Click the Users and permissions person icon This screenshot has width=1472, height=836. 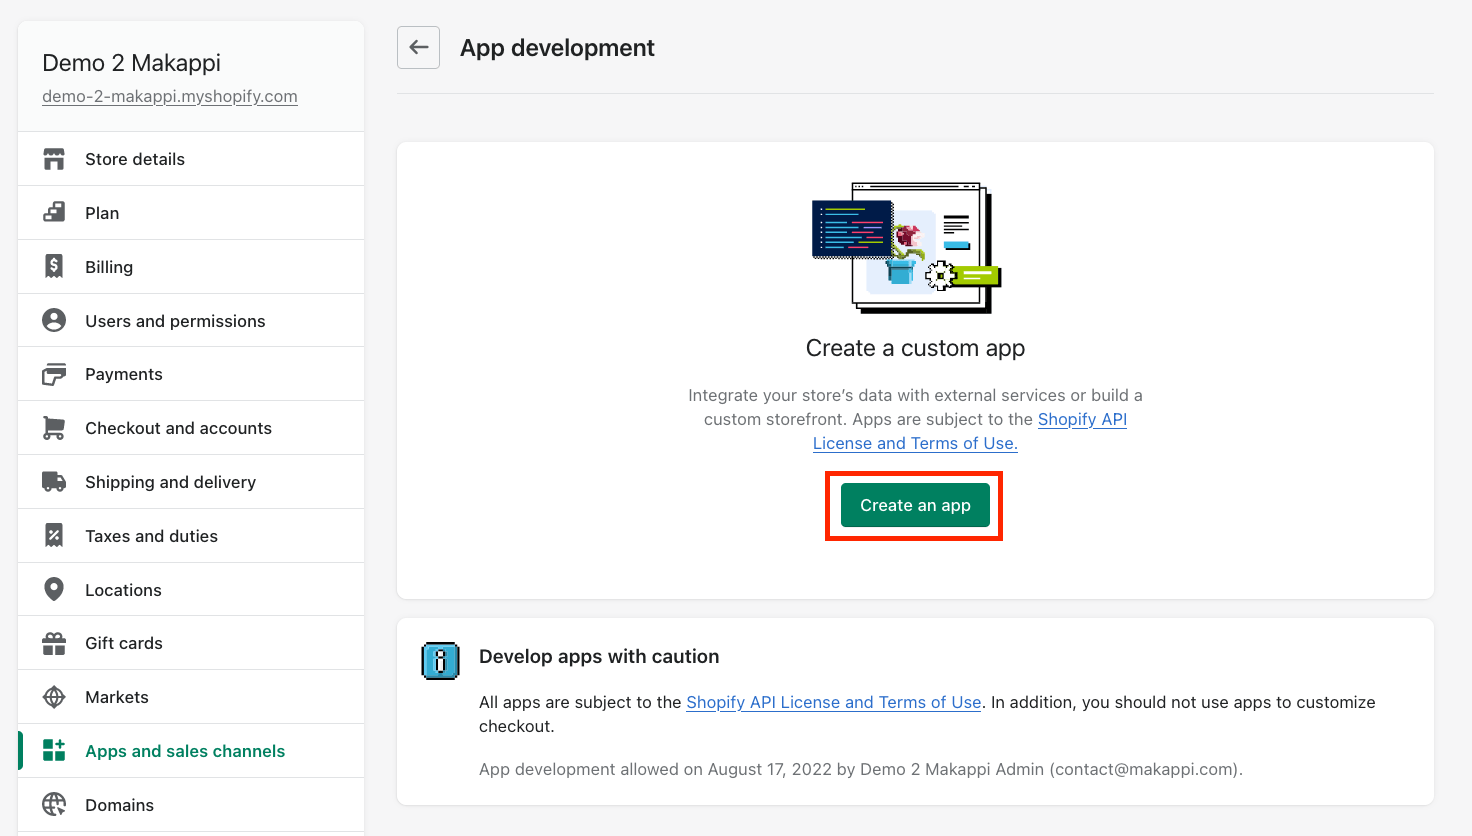[x=54, y=320]
